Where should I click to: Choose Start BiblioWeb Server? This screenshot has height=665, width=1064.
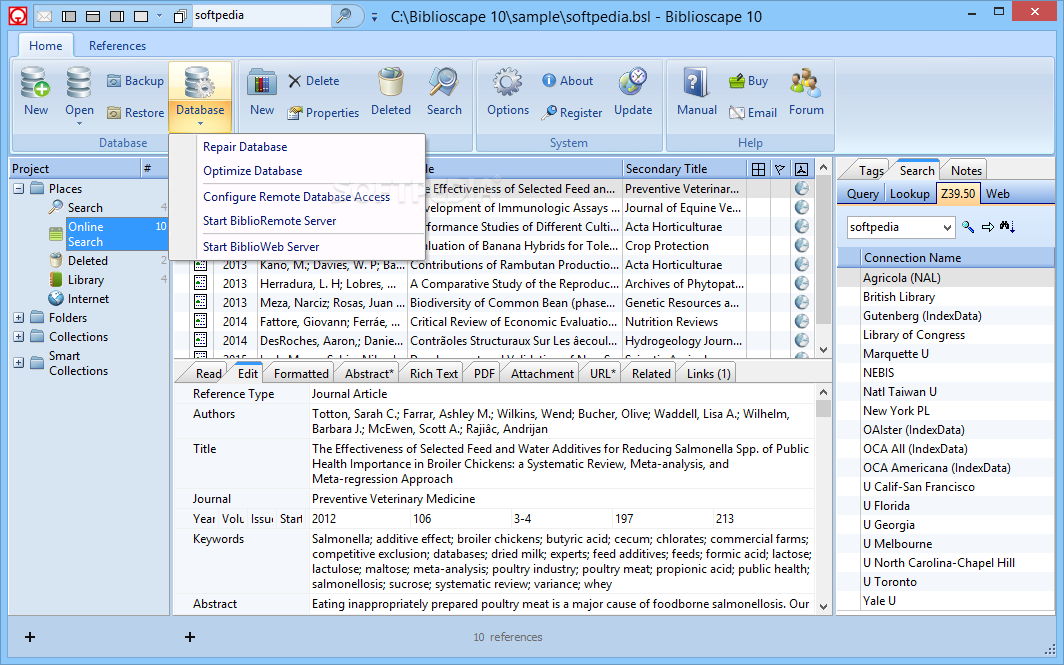pyautogui.click(x=261, y=246)
